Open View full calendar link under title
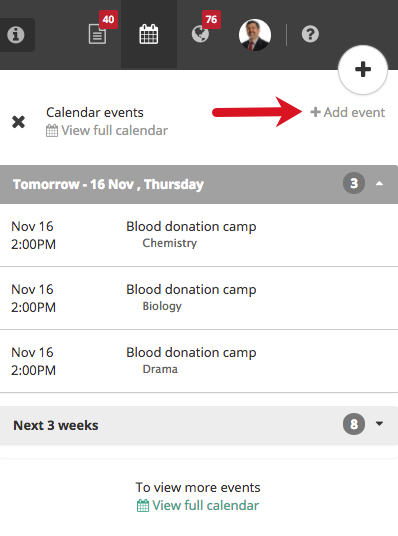The image size is (398, 536). (115, 131)
